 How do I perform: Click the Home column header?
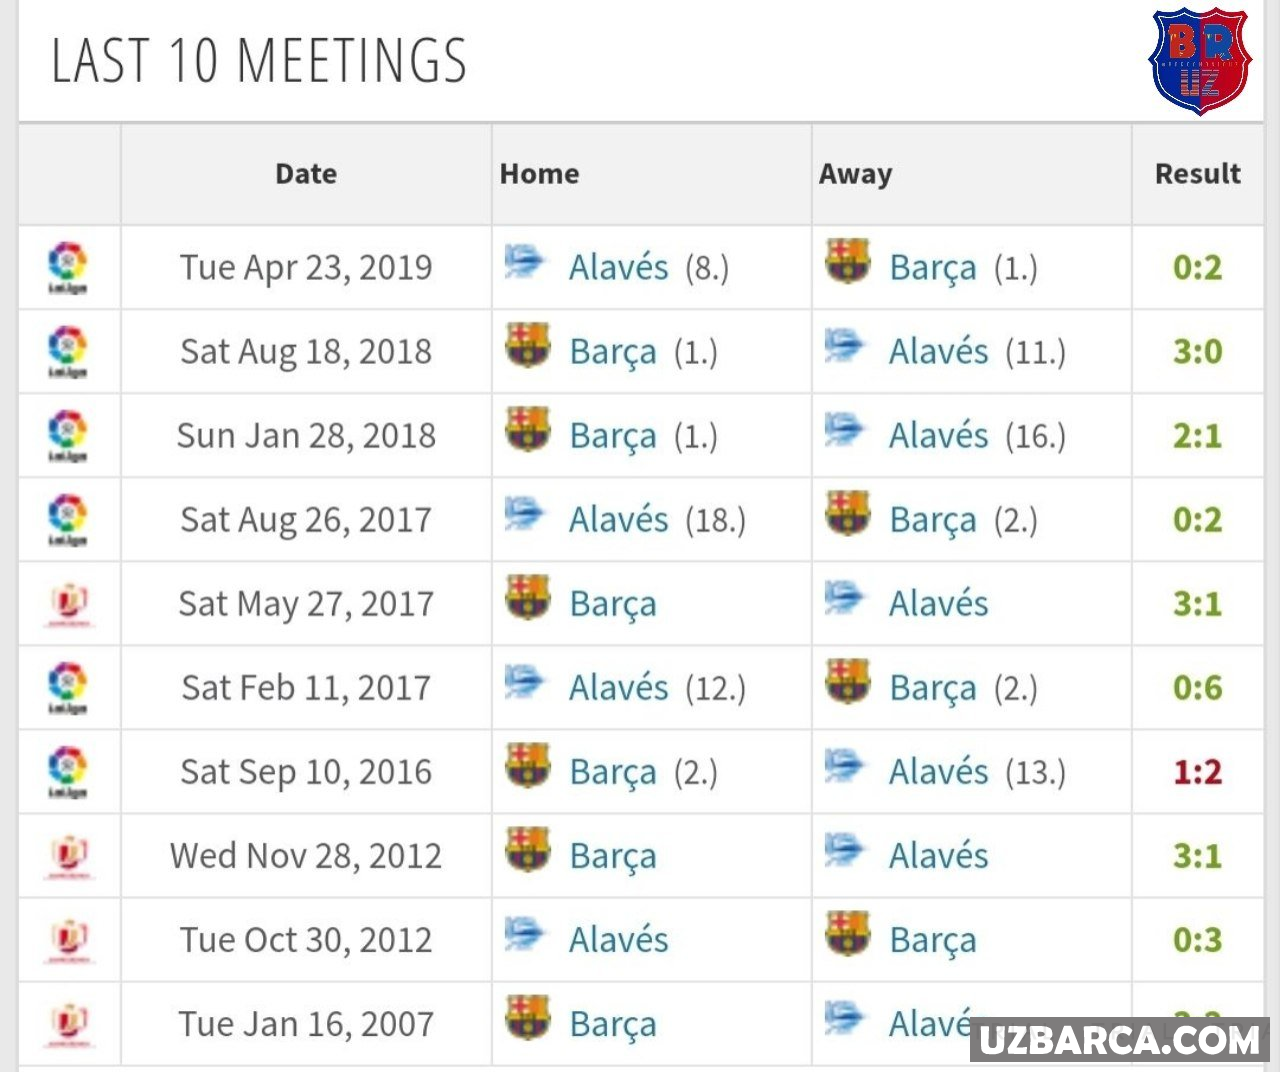(x=539, y=174)
